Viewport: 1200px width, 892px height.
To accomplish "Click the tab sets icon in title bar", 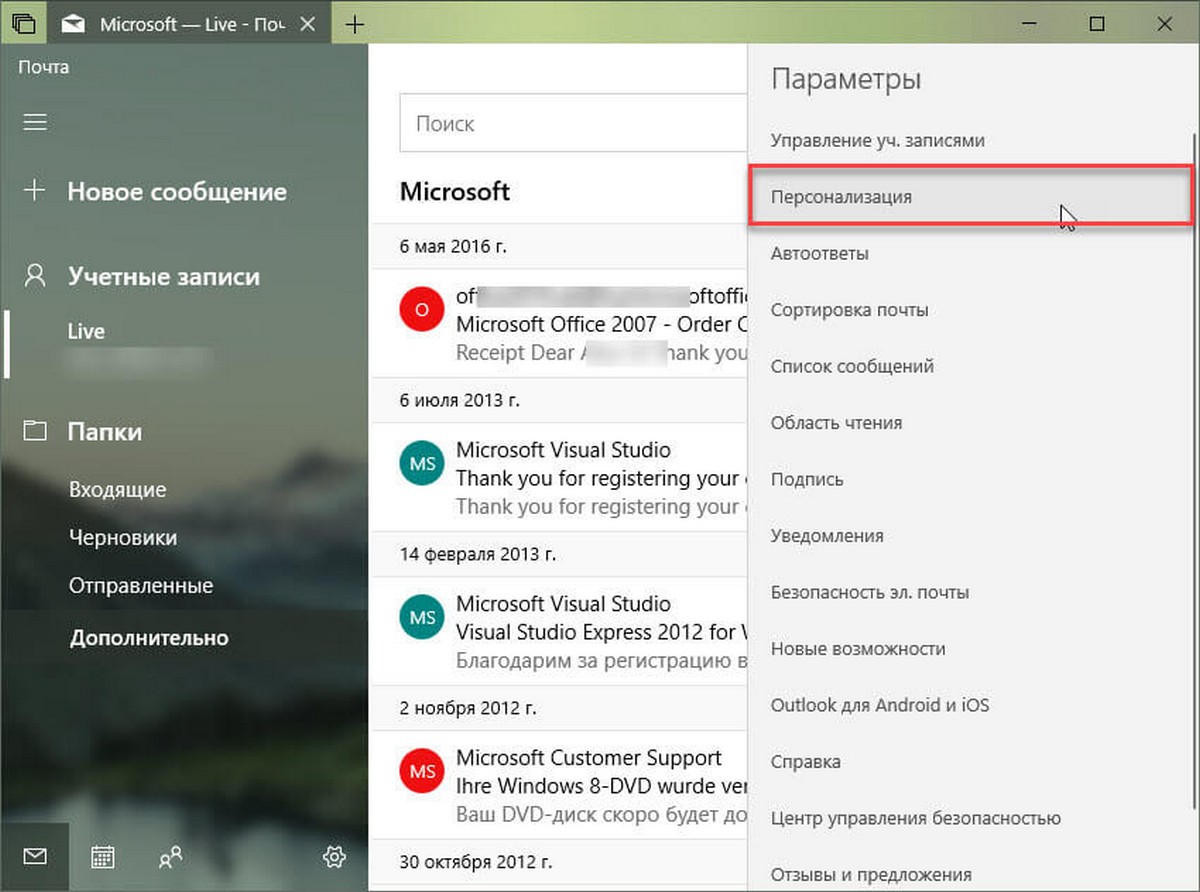I will [25, 24].
